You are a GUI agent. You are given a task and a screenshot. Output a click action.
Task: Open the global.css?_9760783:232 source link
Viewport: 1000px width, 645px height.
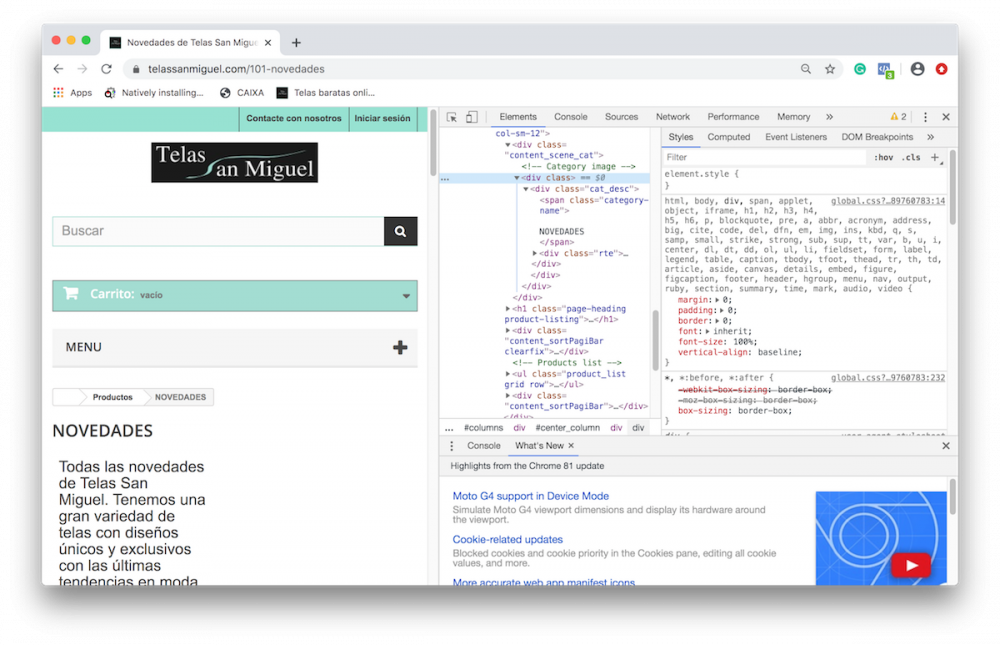pos(888,378)
